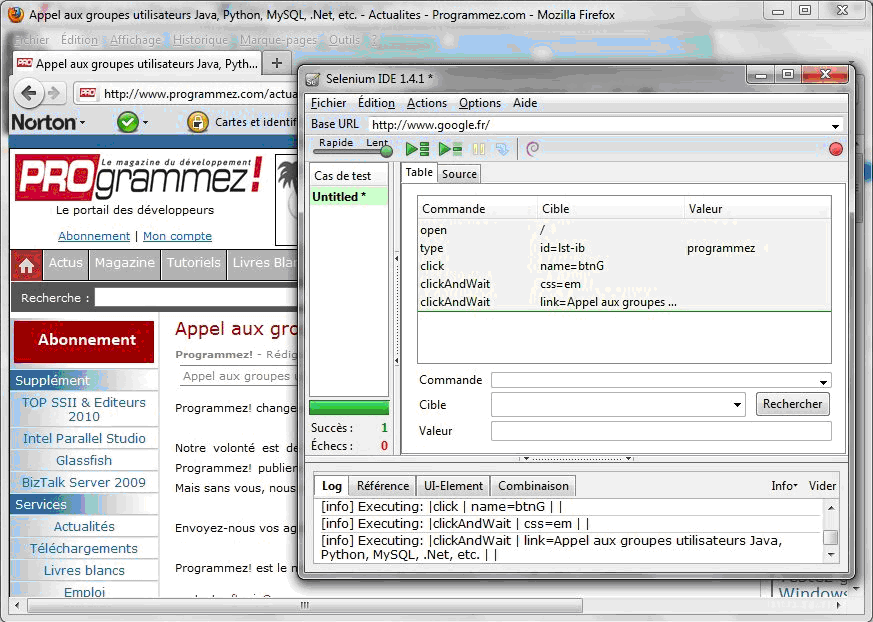Switch to the Source tab
This screenshot has height=622, width=873.
tap(459, 174)
